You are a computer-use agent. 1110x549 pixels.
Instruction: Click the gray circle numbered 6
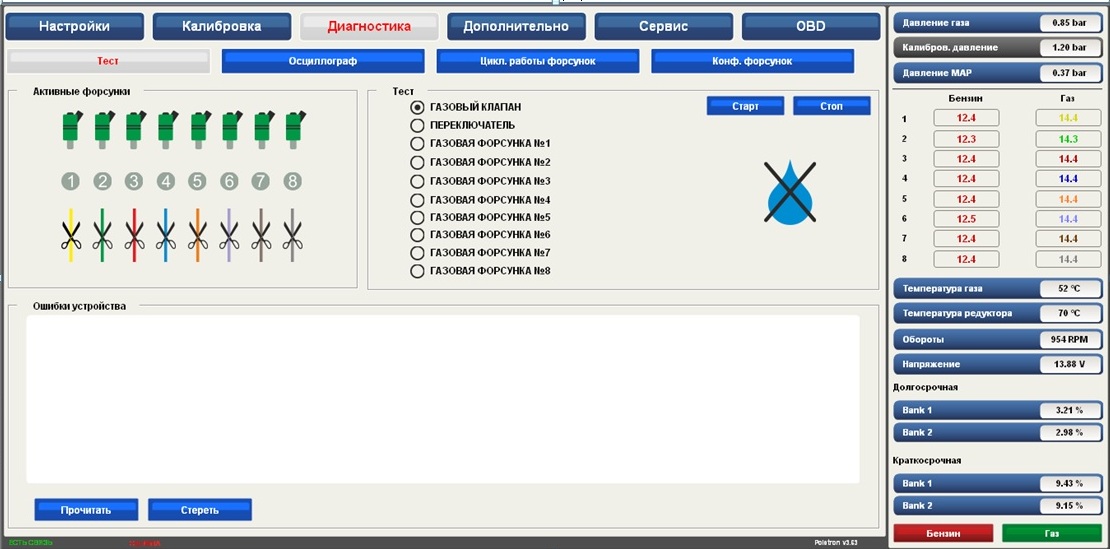click(230, 182)
